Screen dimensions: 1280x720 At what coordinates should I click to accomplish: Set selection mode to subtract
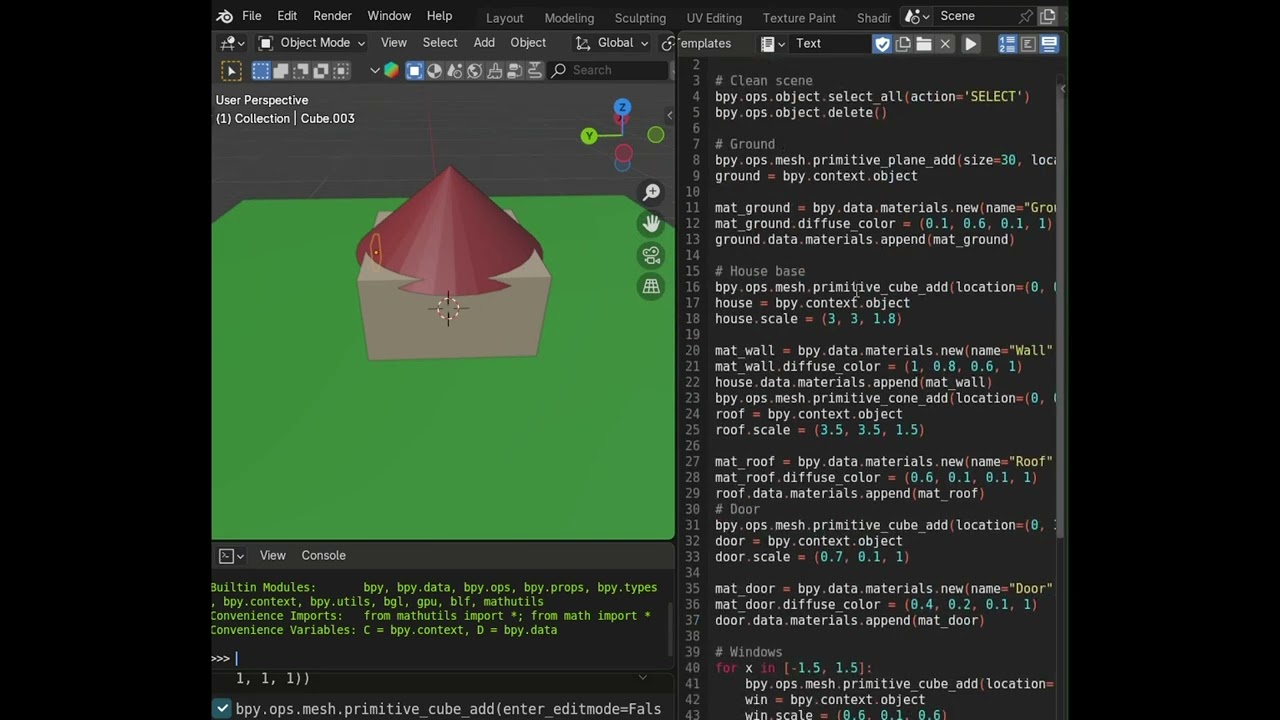click(301, 70)
